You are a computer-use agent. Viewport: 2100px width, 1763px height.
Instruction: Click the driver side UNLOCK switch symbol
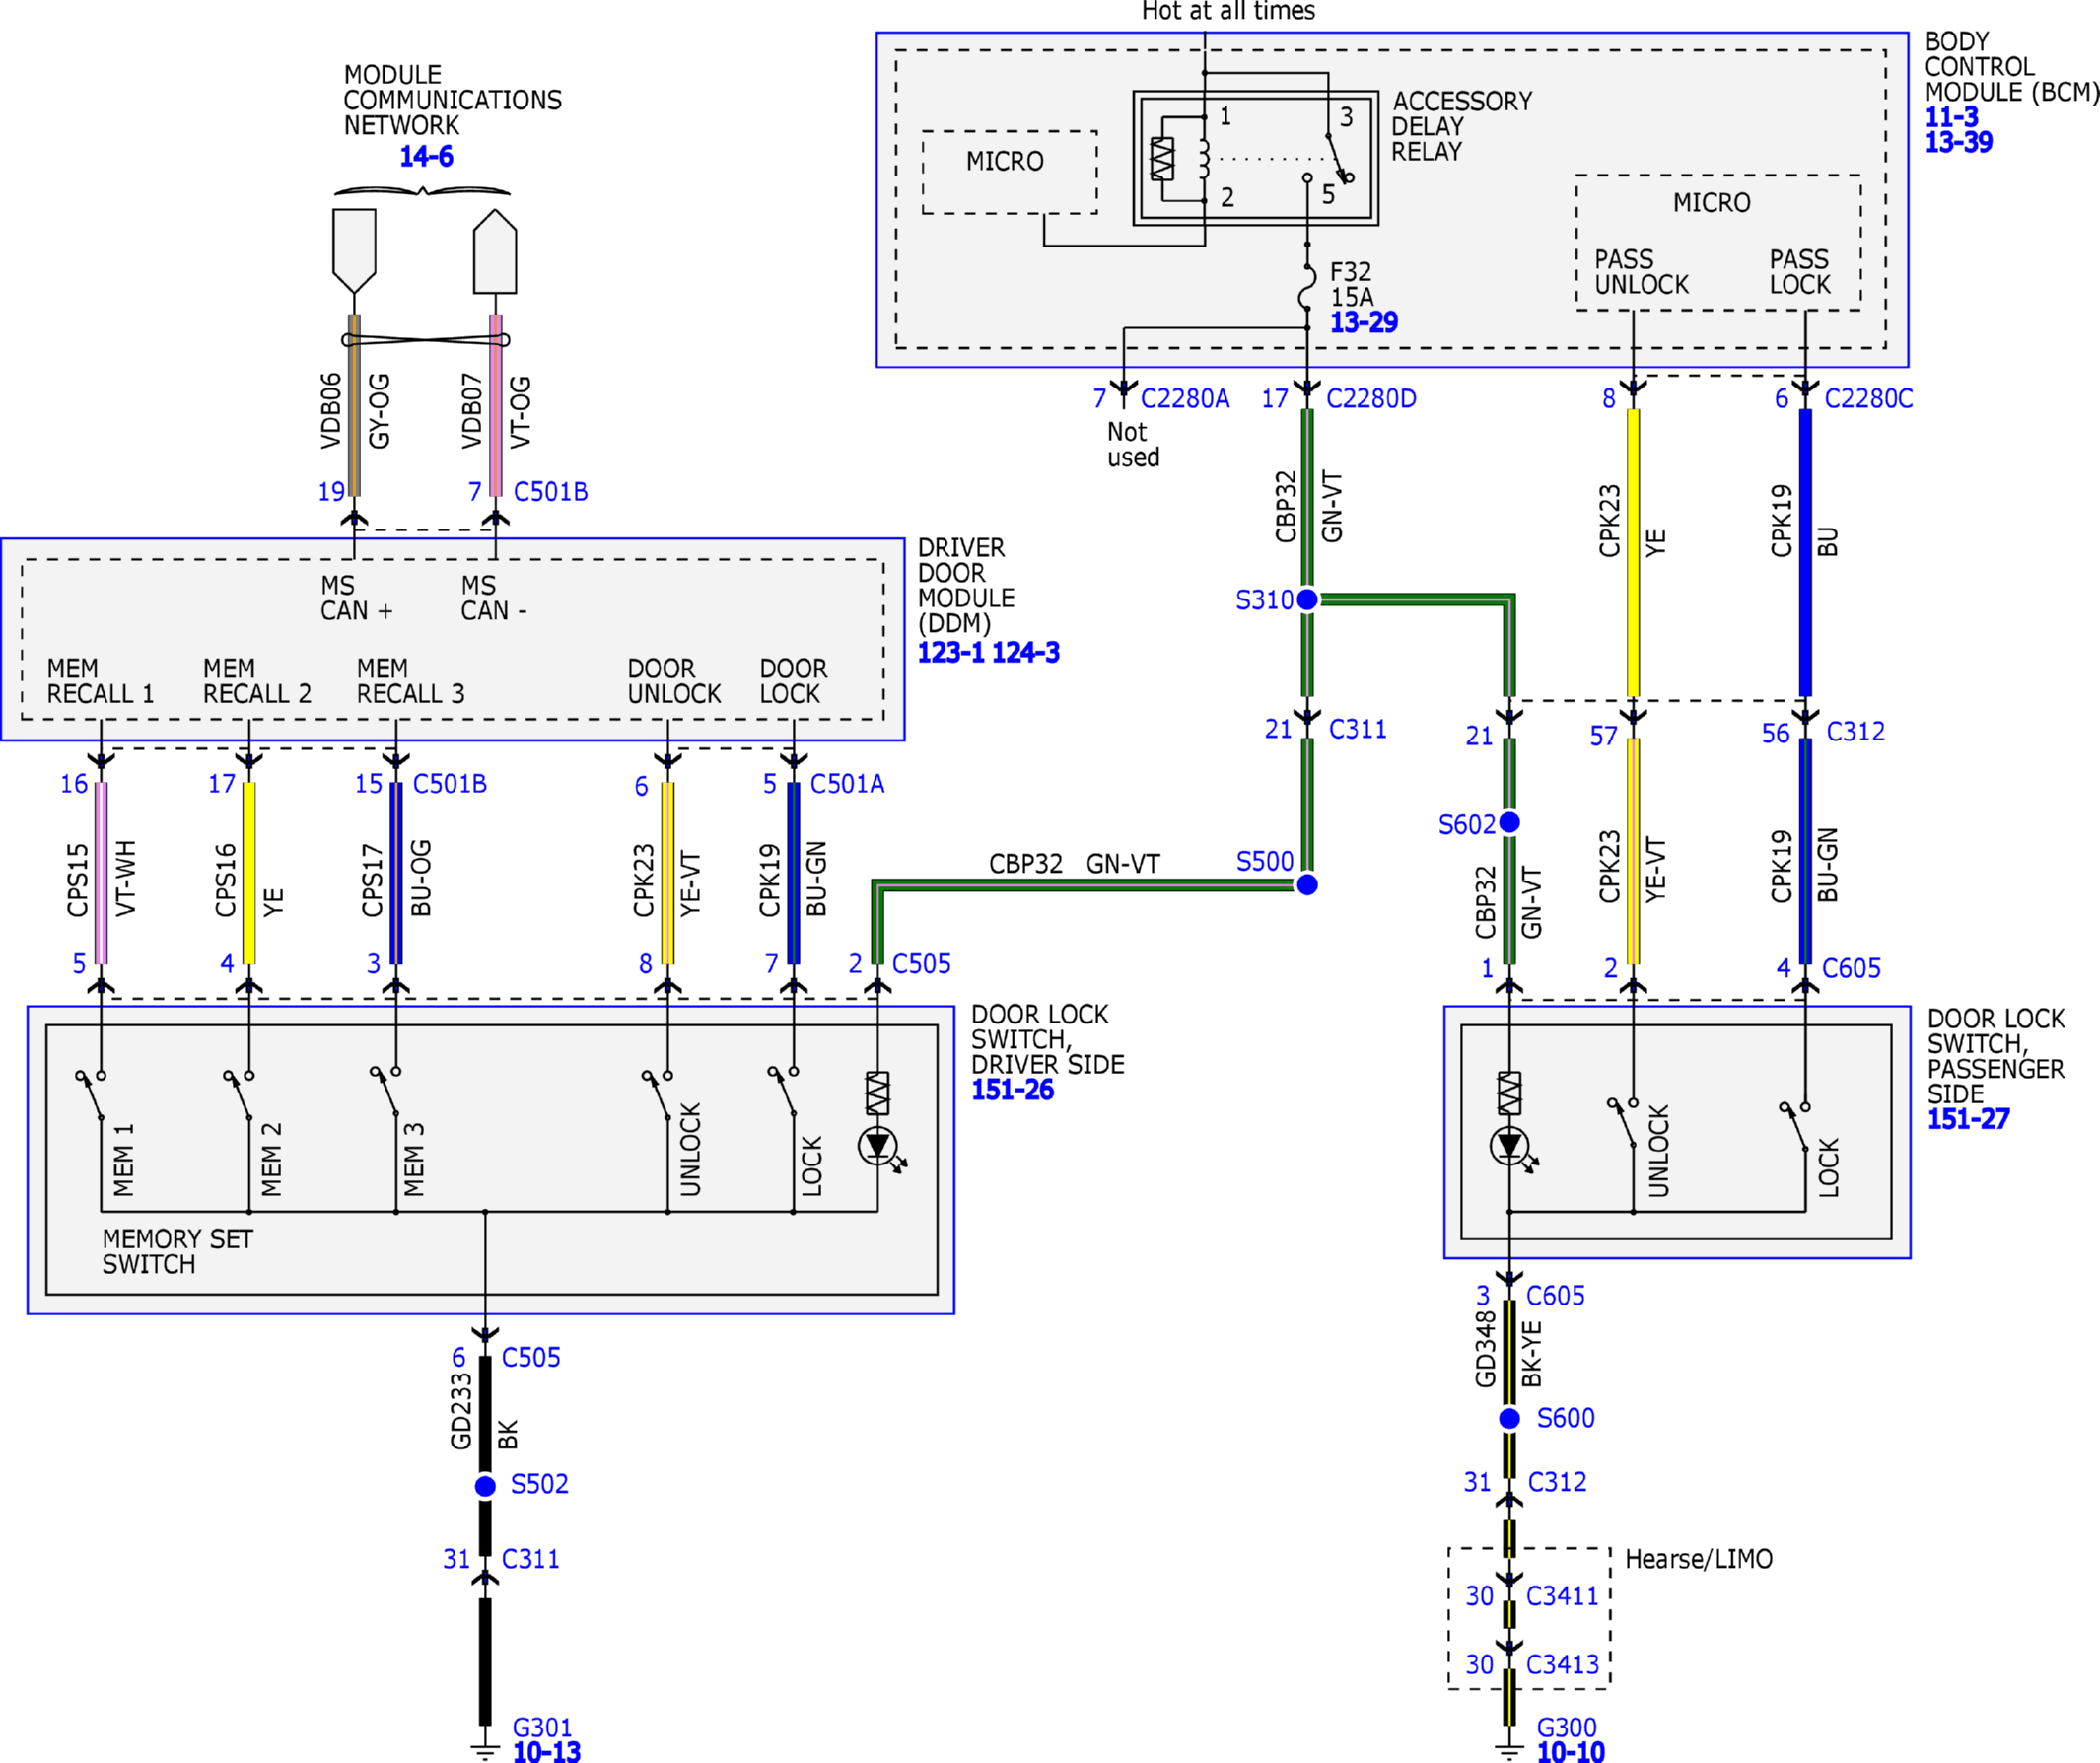658,1095
